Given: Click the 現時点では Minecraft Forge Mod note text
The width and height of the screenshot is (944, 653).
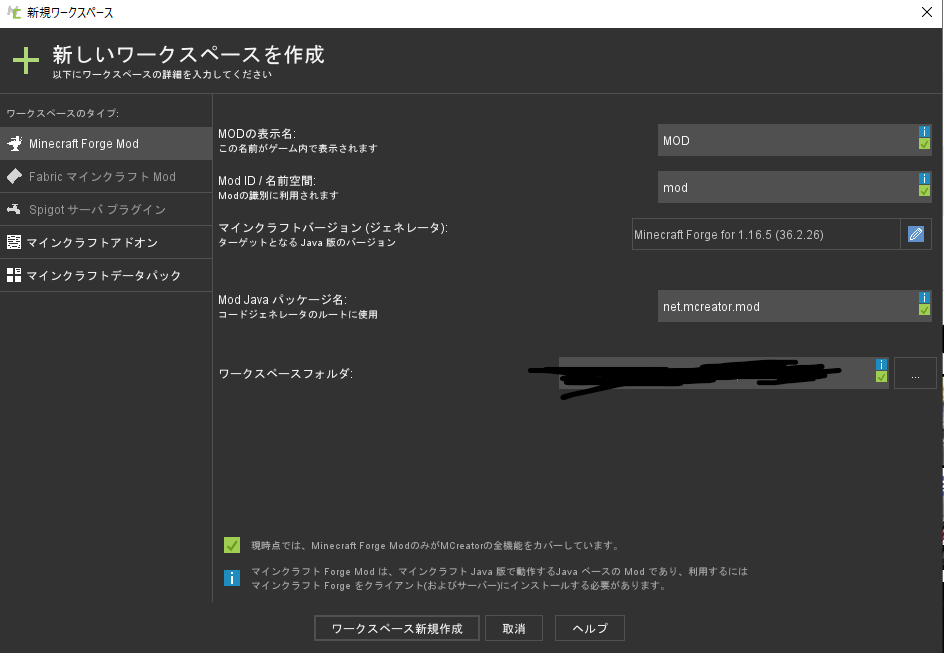Looking at the screenshot, I should 435,546.
